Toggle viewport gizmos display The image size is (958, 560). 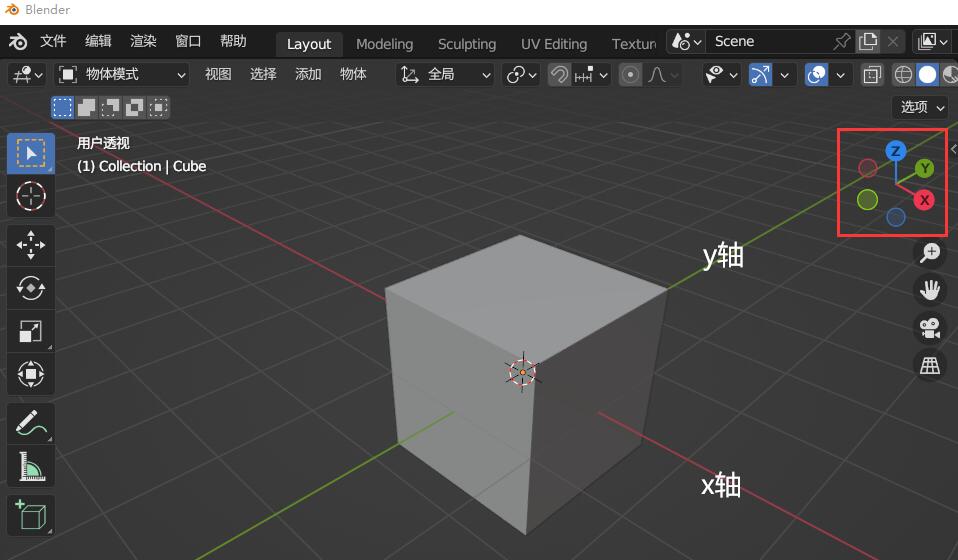[760, 75]
